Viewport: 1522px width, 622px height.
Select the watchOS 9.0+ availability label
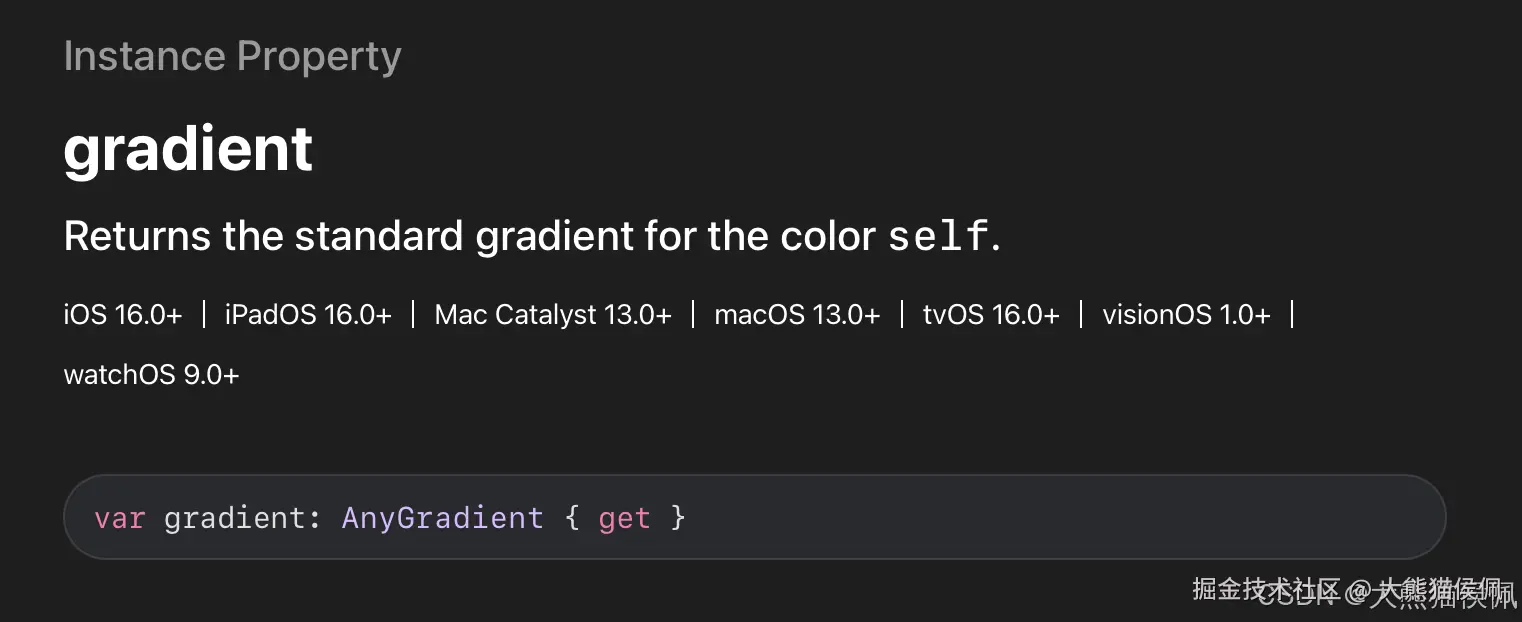(x=151, y=375)
